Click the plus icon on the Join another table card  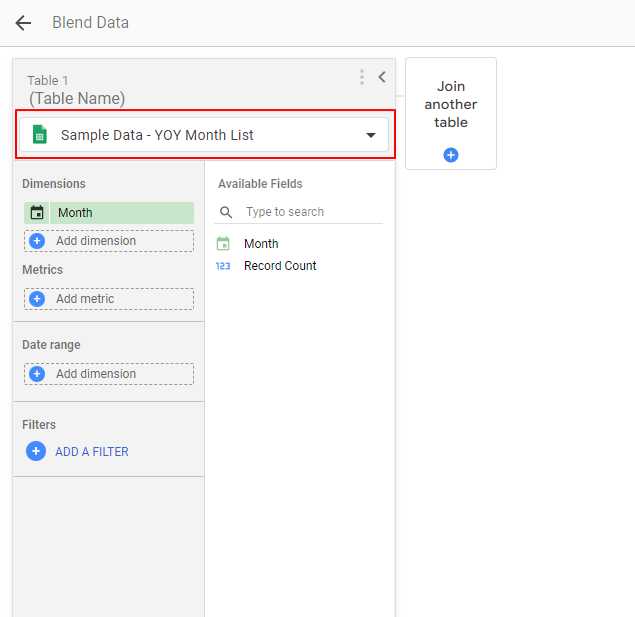(x=451, y=155)
